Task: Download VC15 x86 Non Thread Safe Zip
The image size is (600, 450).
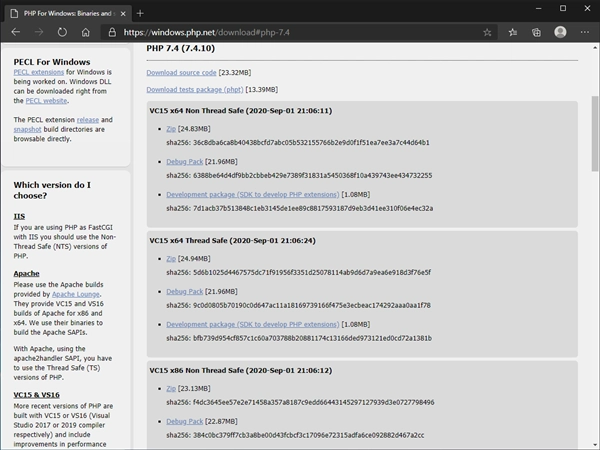Action: pos(171,388)
